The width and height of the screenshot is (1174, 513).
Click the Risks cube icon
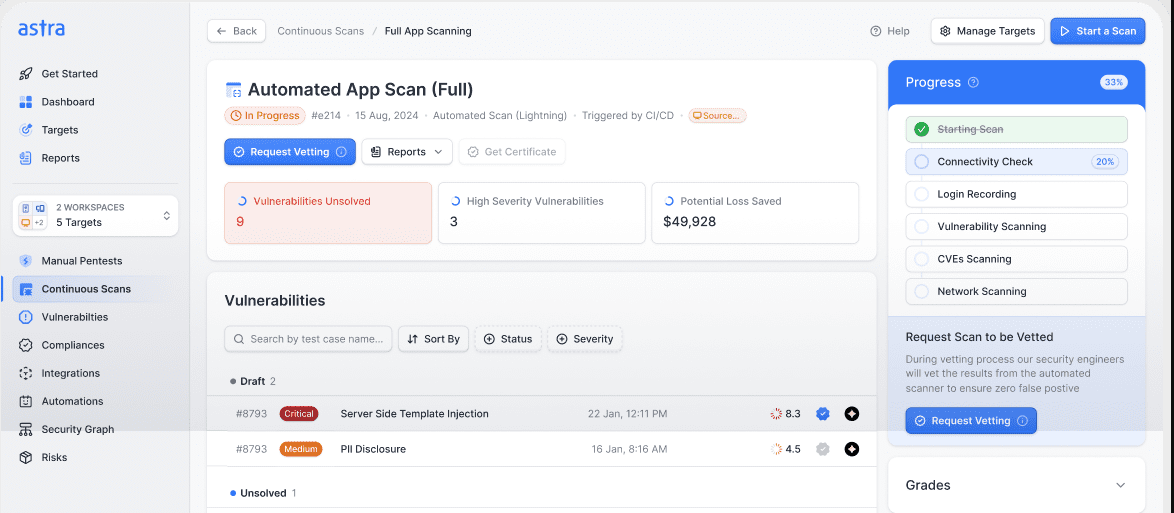tap(25, 458)
